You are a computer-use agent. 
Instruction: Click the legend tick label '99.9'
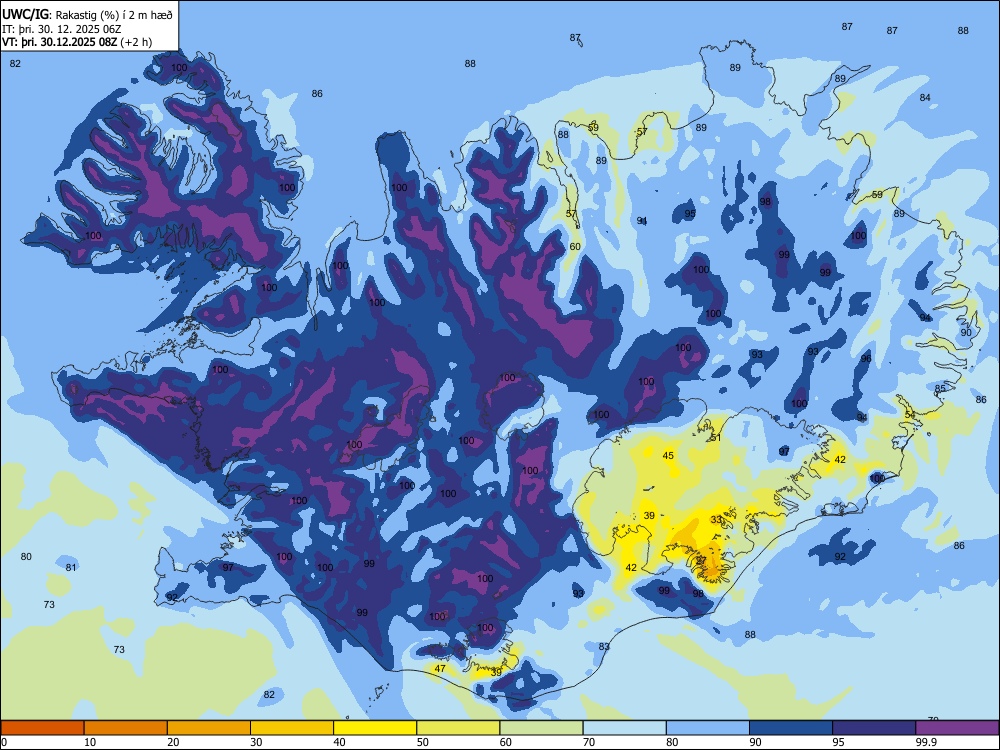click(925, 742)
